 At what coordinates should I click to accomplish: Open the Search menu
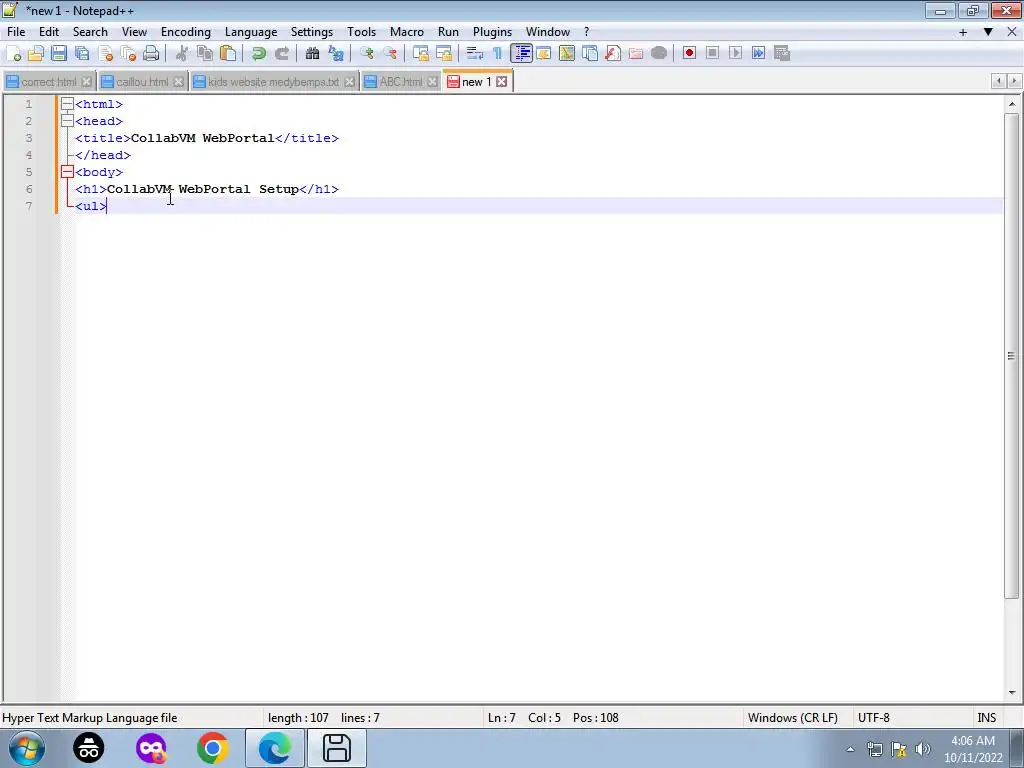pyautogui.click(x=90, y=32)
